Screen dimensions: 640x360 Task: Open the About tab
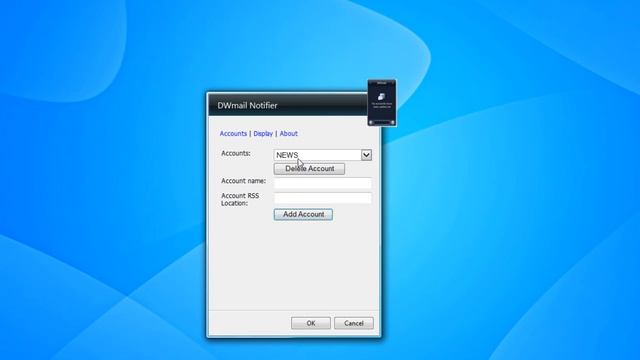click(x=288, y=133)
